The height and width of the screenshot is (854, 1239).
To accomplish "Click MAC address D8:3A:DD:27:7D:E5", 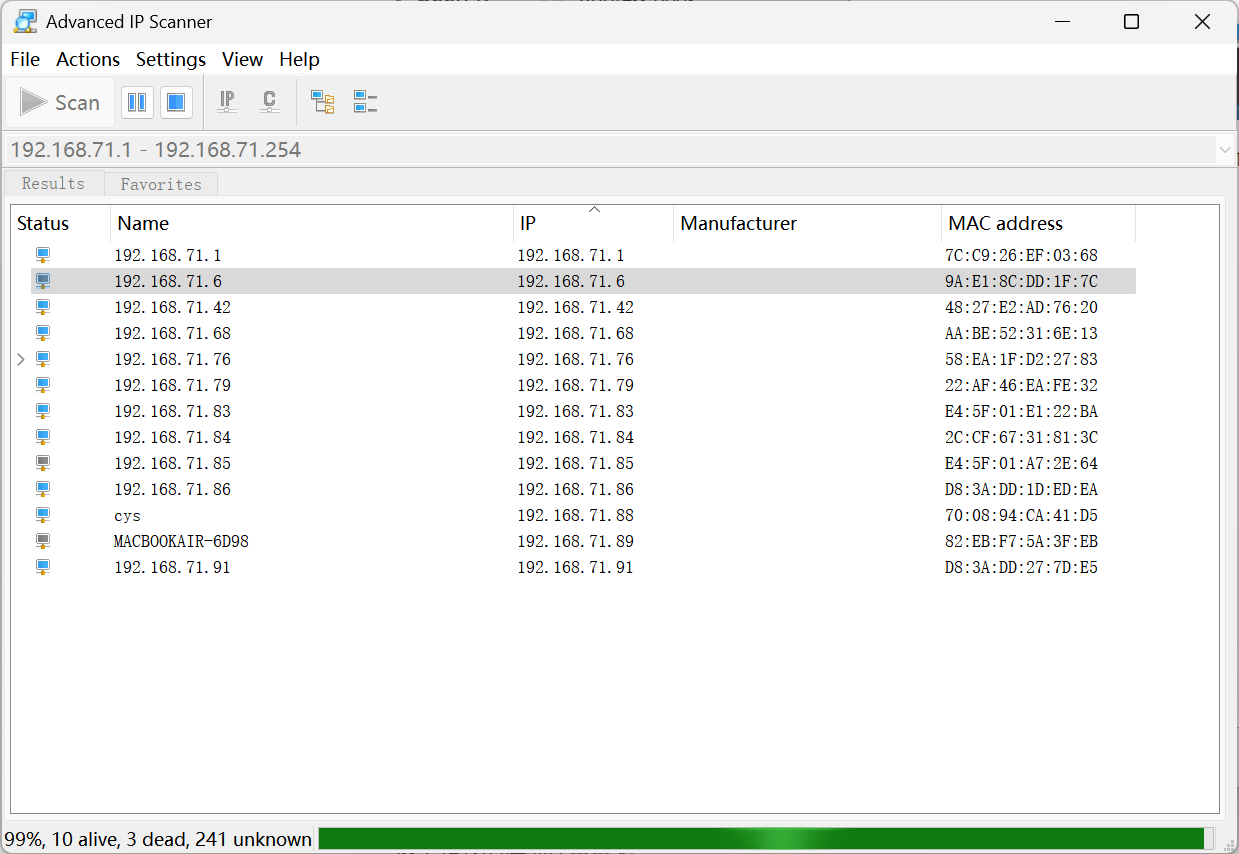I will [1021, 567].
